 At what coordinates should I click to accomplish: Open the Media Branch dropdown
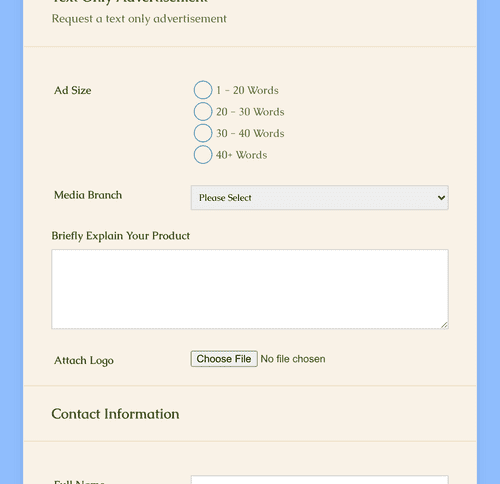[319, 198]
